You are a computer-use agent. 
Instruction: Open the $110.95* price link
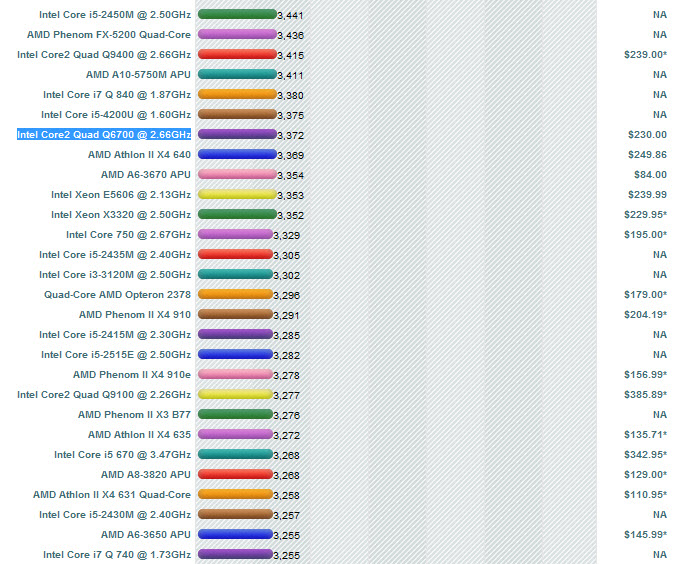click(645, 495)
